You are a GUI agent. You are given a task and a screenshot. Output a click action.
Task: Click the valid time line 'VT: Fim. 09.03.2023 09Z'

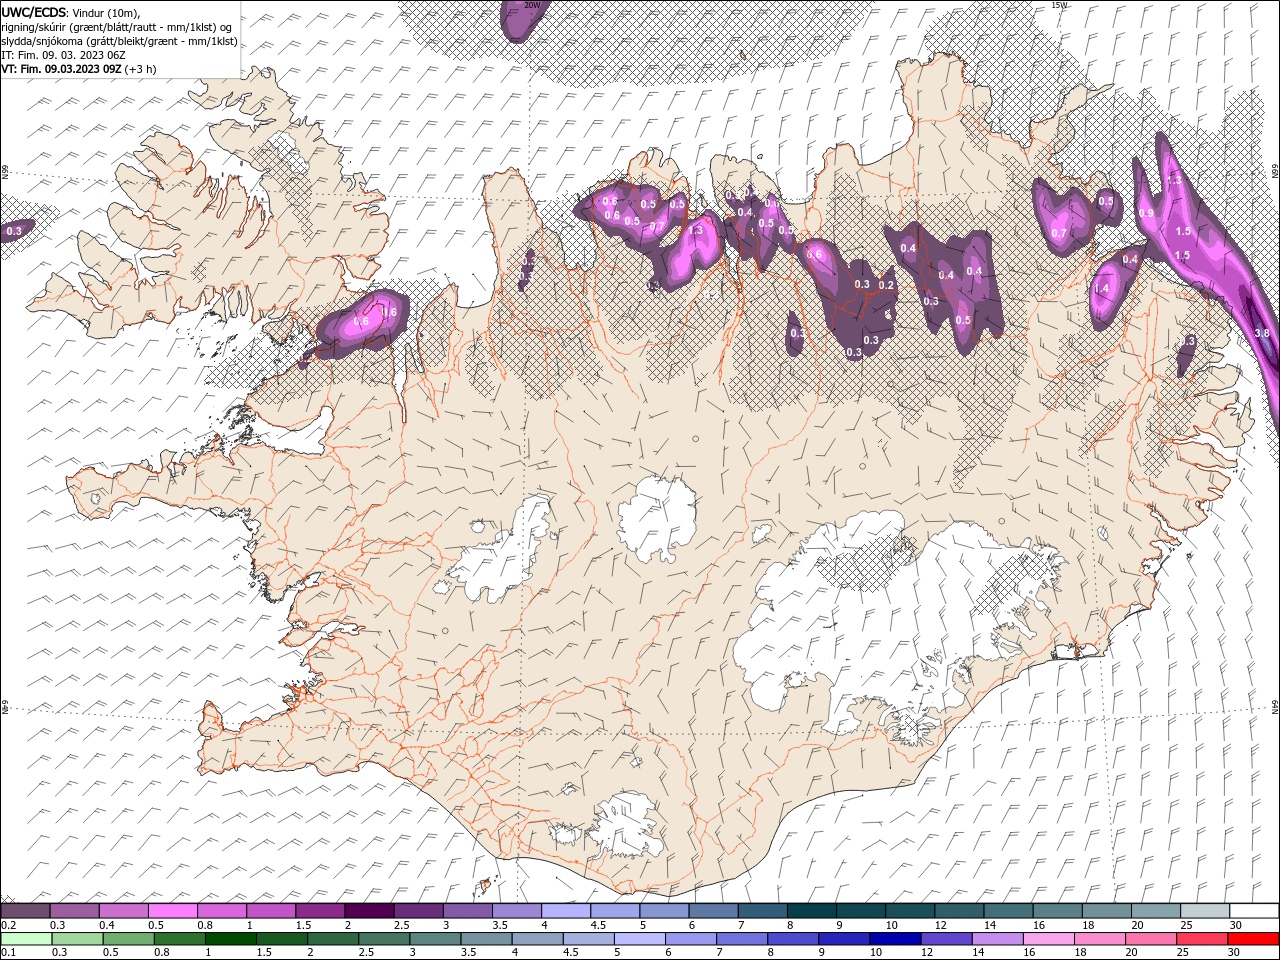[61, 69]
